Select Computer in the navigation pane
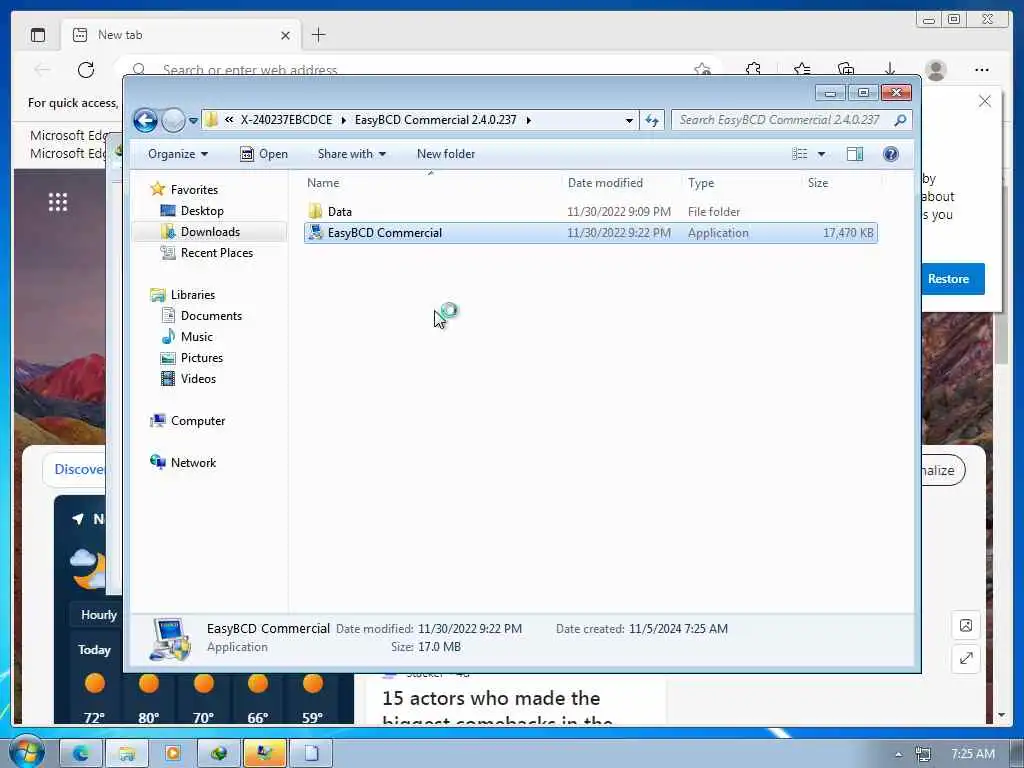This screenshot has width=1024, height=768. [x=198, y=421]
